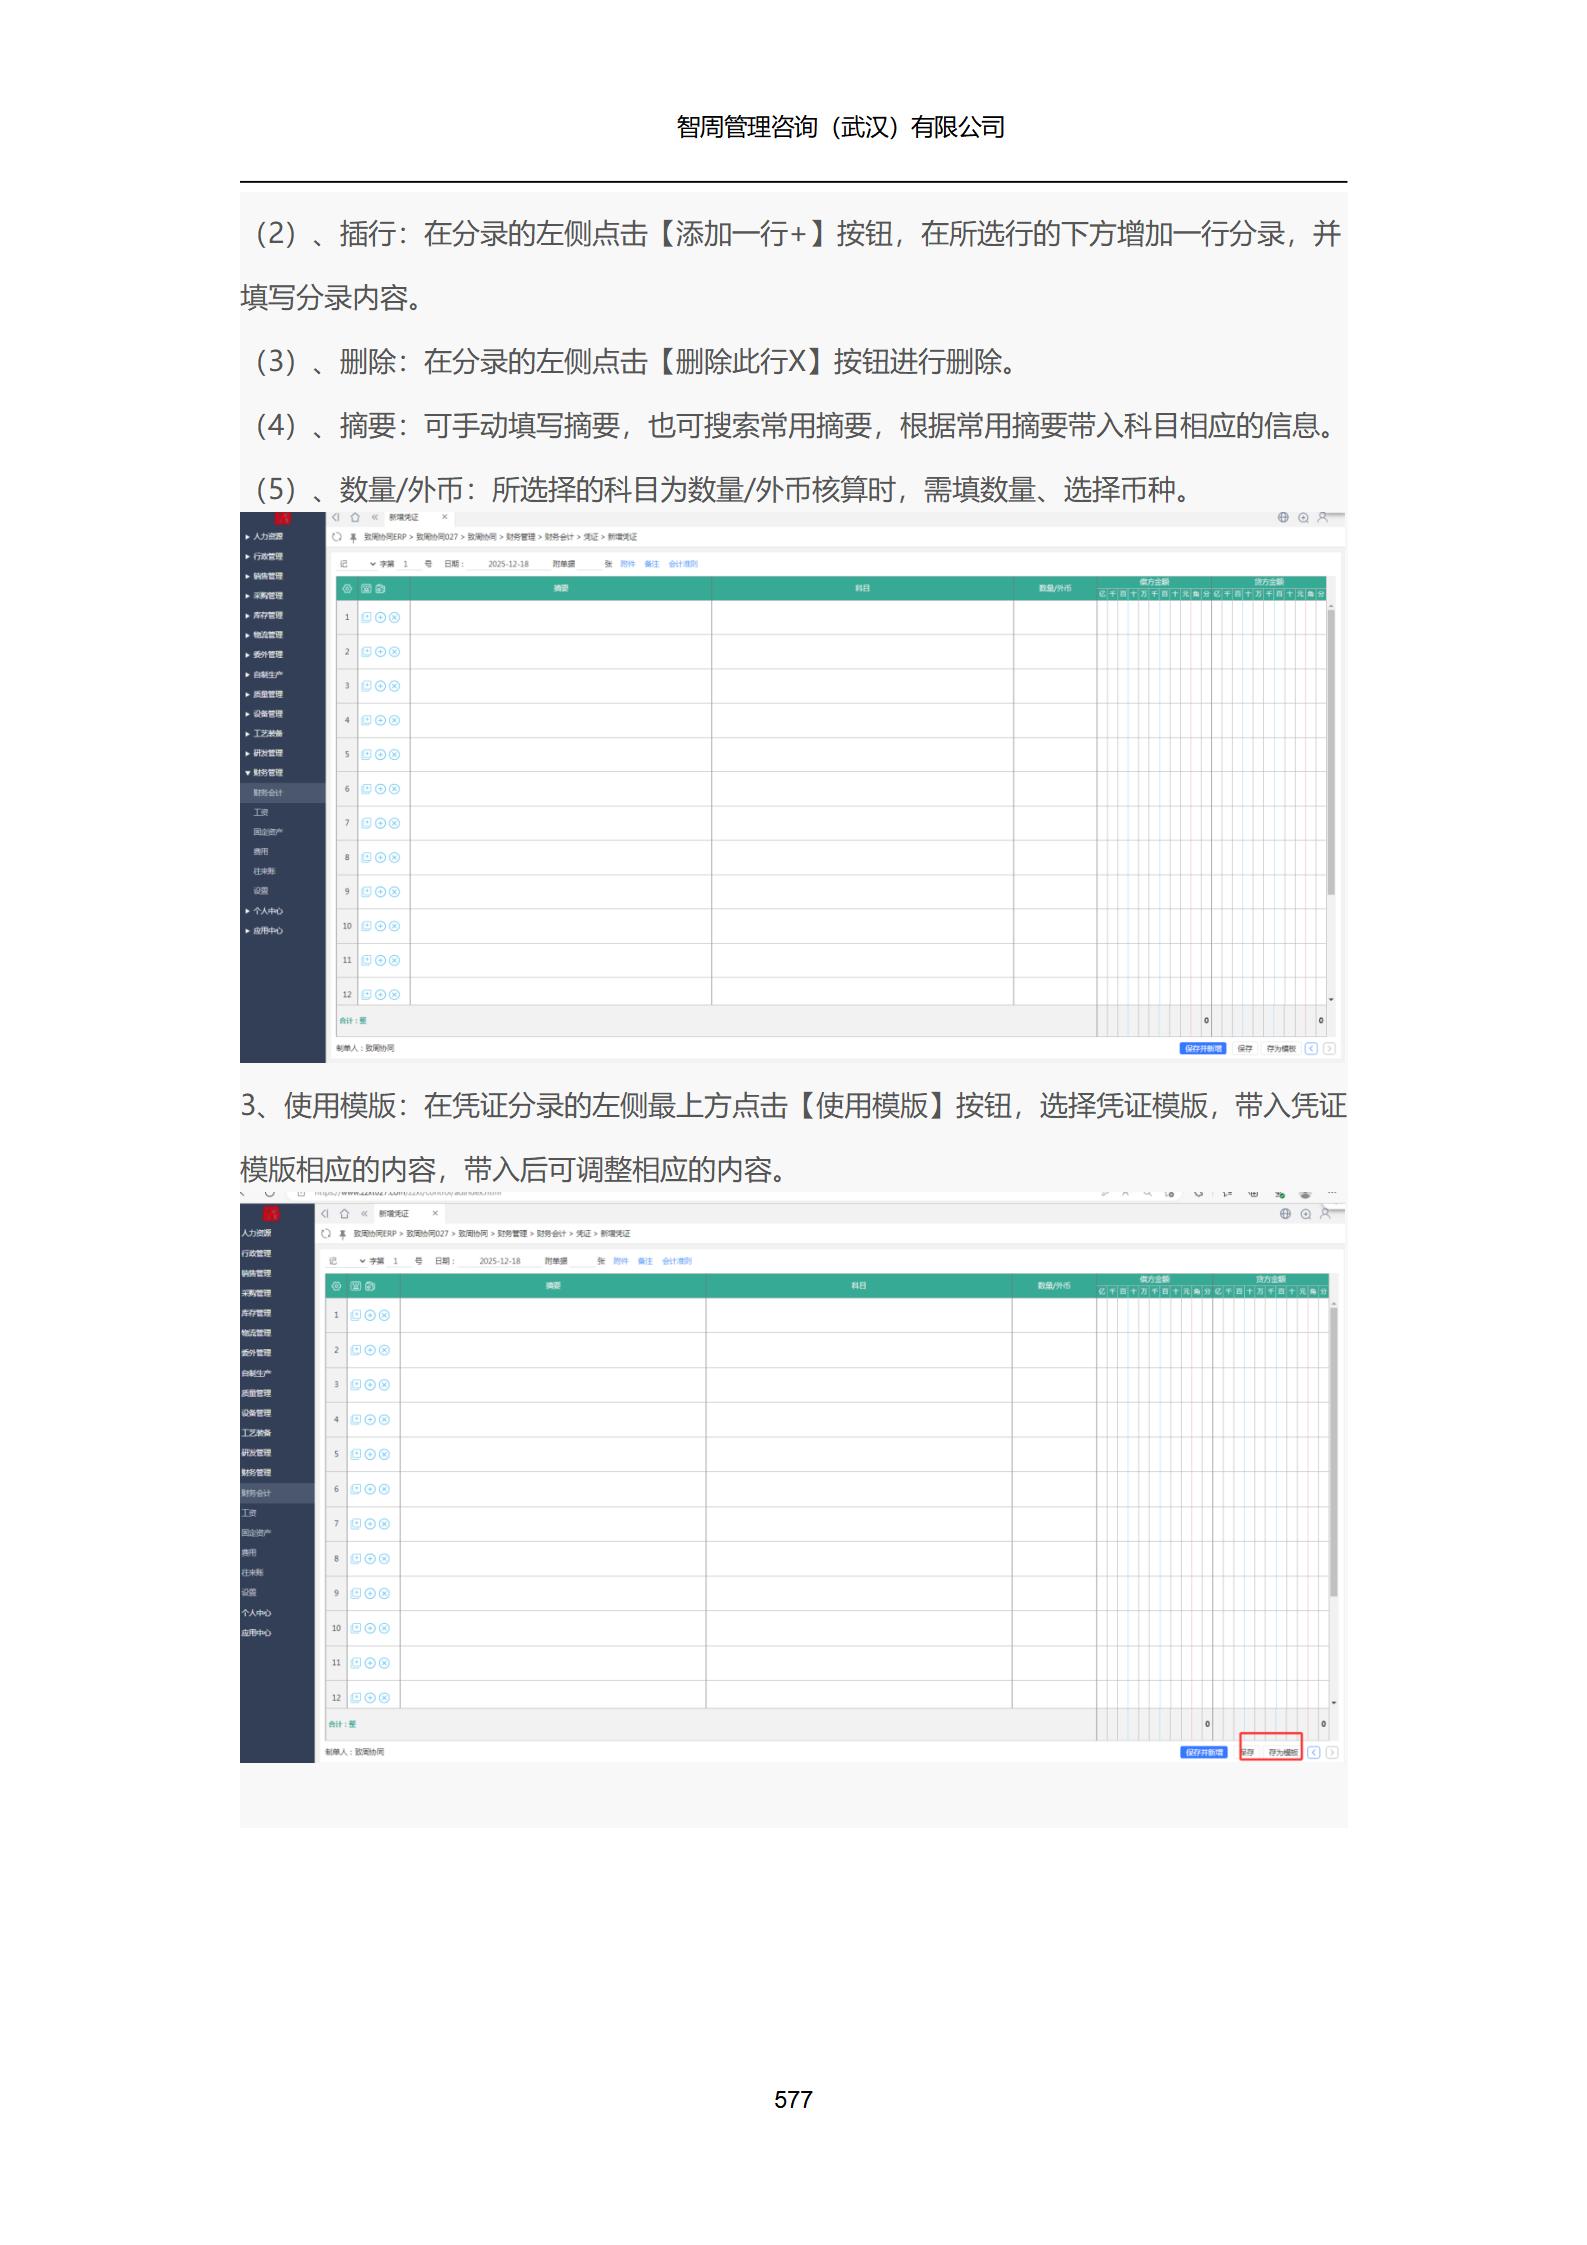Open 工资 in the first screenshot sidebar

pos(261,812)
